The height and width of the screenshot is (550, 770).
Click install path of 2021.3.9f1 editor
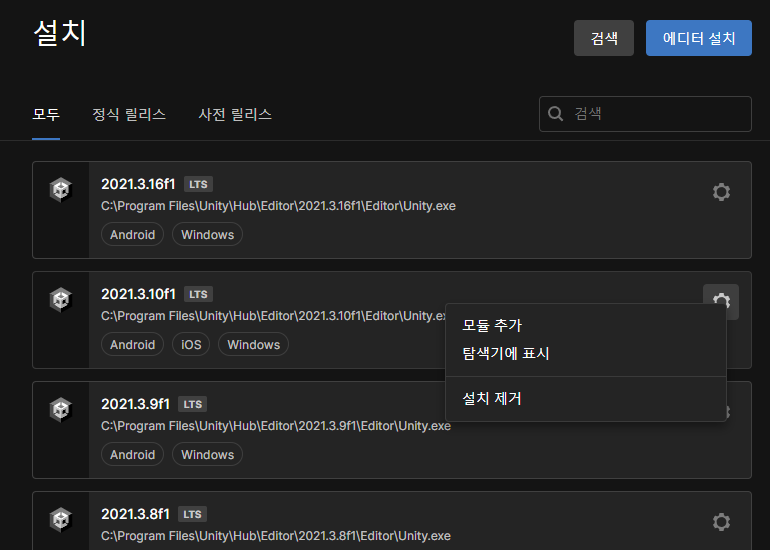276,426
